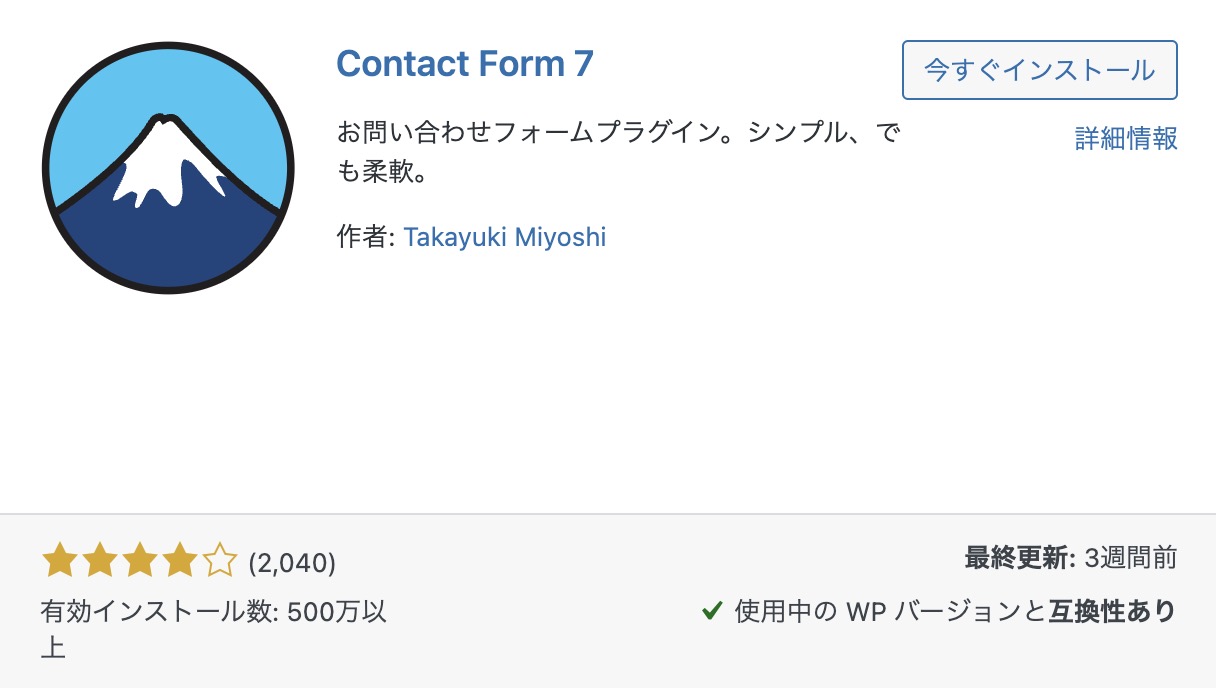Click the 作者: label
The height and width of the screenshot is (688, 1216).
tap(367, 238)
